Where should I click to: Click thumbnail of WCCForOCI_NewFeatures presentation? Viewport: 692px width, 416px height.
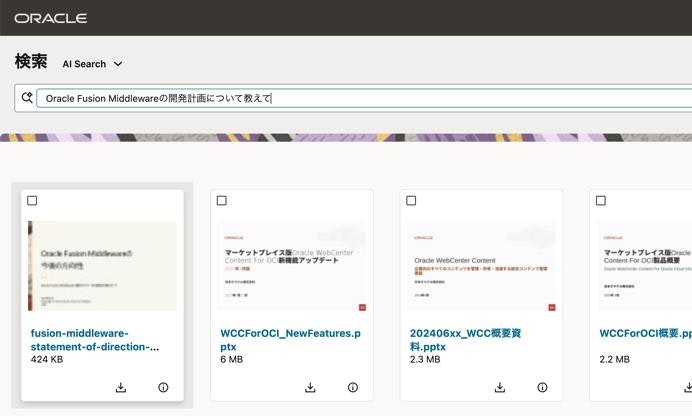point(292,266)
